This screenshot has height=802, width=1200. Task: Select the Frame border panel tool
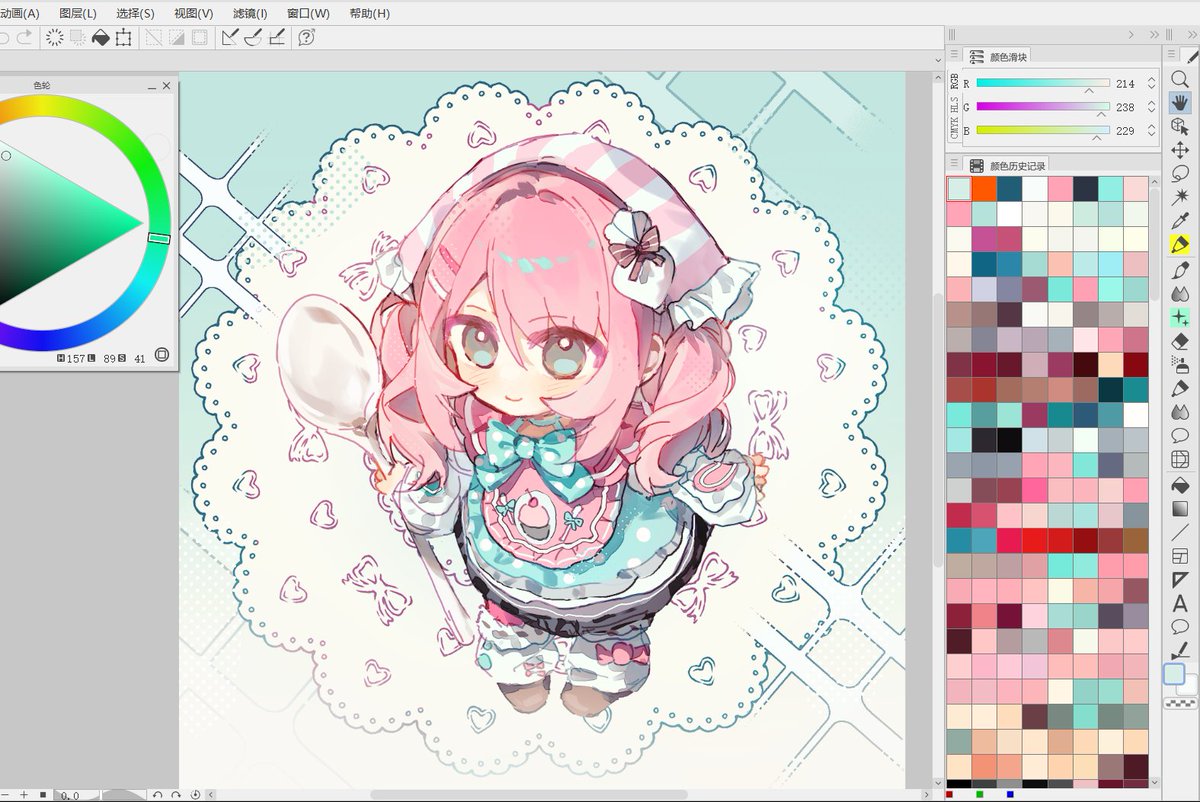[x=1180, y=556]
